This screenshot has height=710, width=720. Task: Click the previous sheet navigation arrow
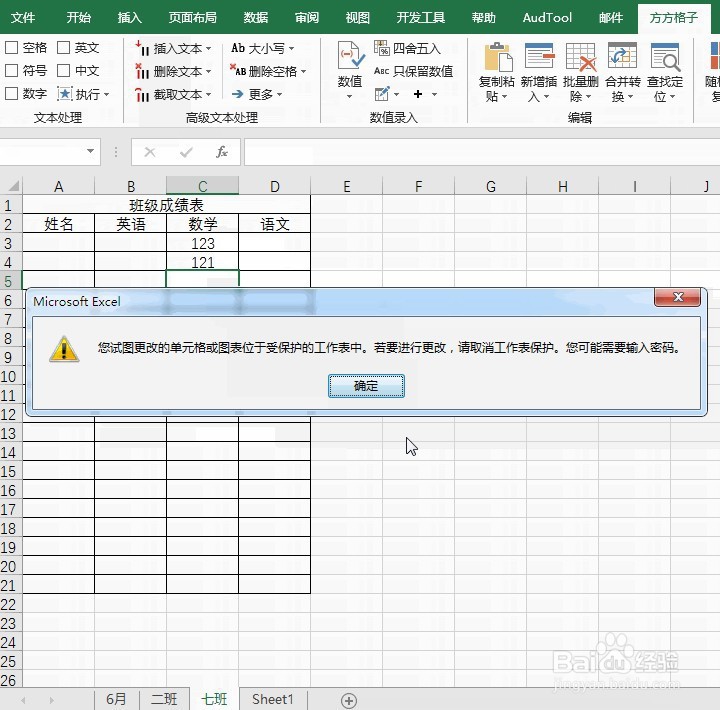(x=23, y=700)
